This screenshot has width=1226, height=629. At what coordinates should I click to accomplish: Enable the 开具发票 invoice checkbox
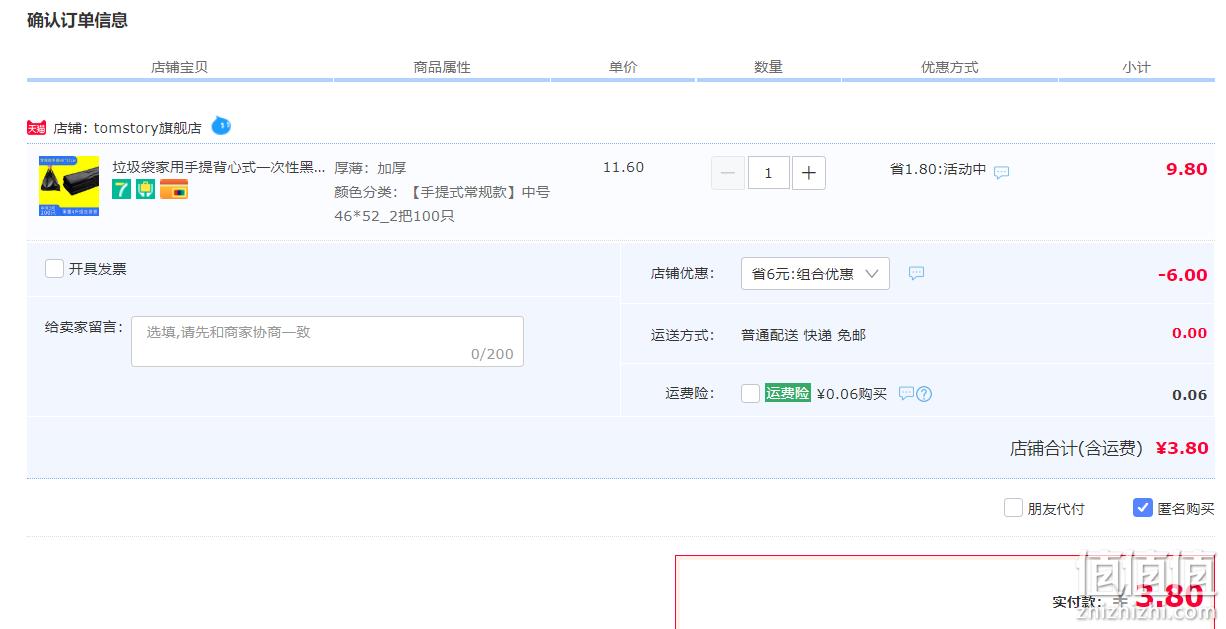tap(55, 269)
